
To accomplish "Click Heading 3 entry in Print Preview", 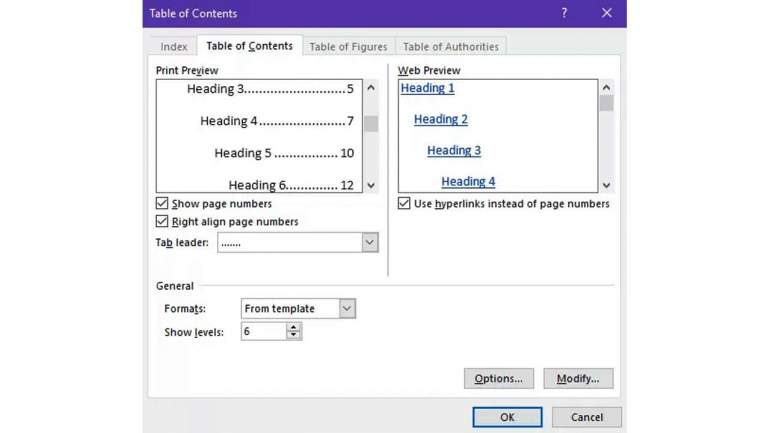I will [270, 89].
